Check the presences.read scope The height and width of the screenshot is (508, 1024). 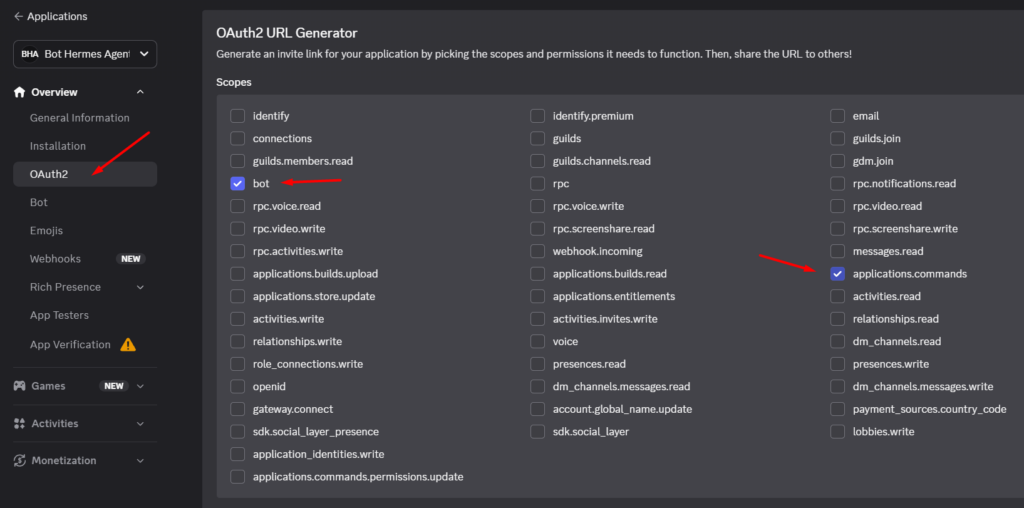537,364
